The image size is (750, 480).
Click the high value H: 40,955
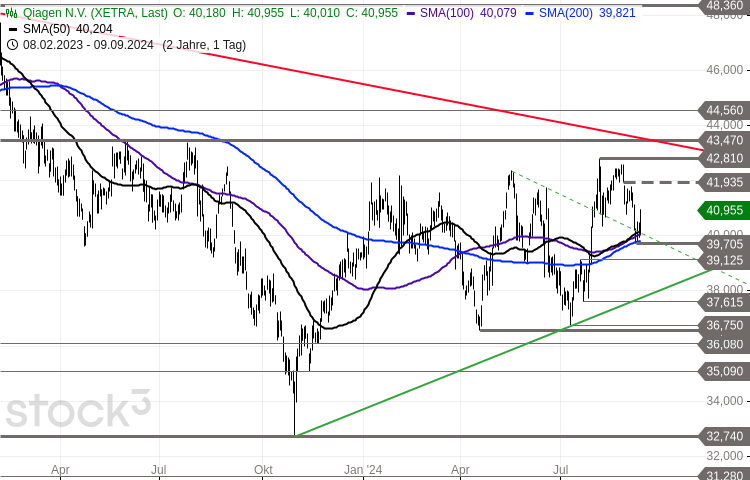tap(258, 13)
